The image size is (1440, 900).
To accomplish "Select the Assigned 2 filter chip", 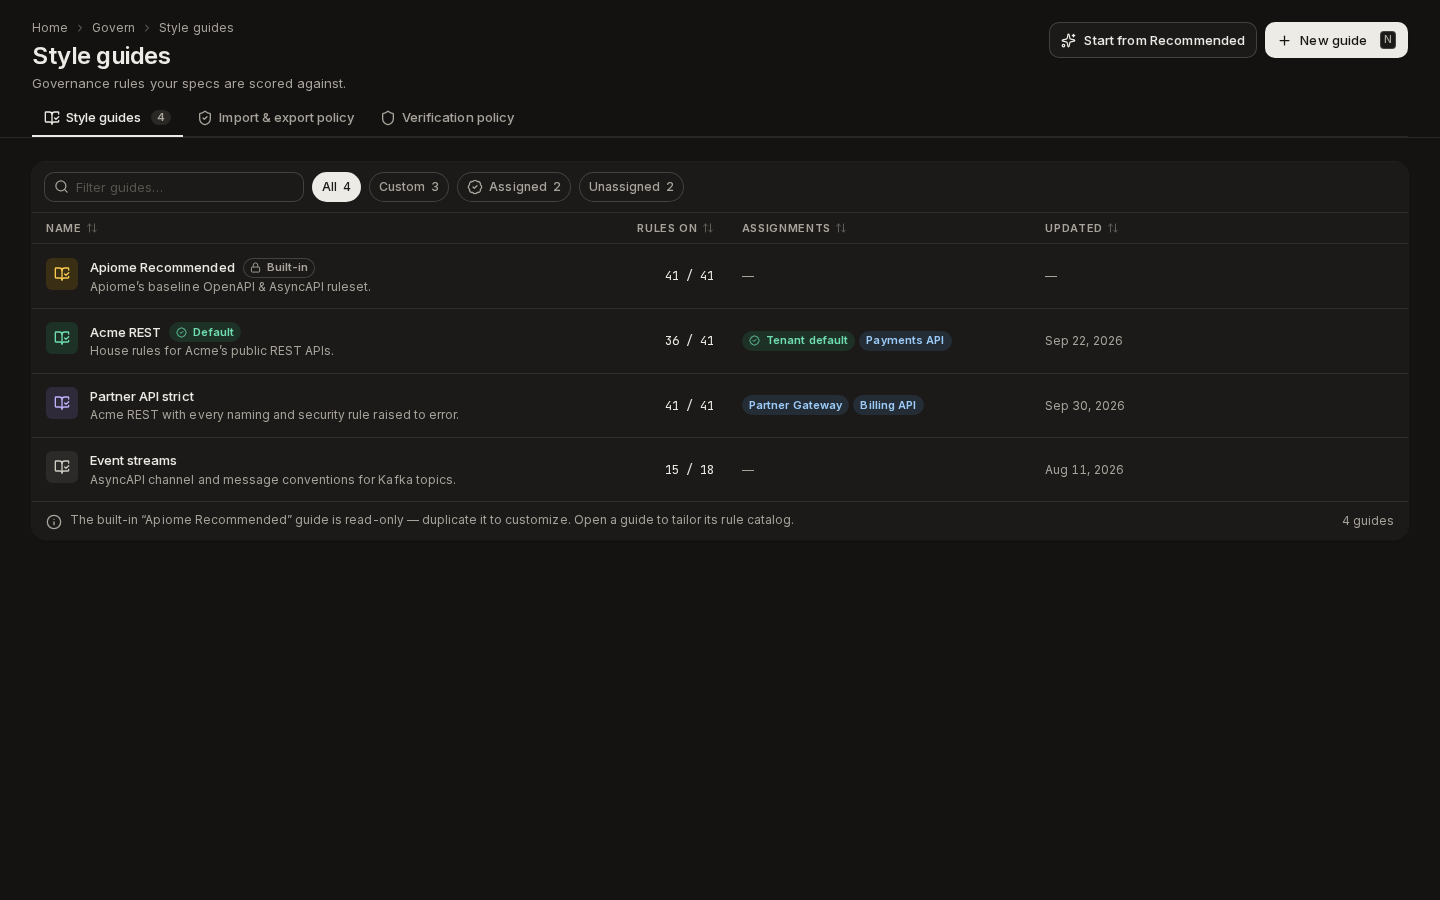I will 514,187.
